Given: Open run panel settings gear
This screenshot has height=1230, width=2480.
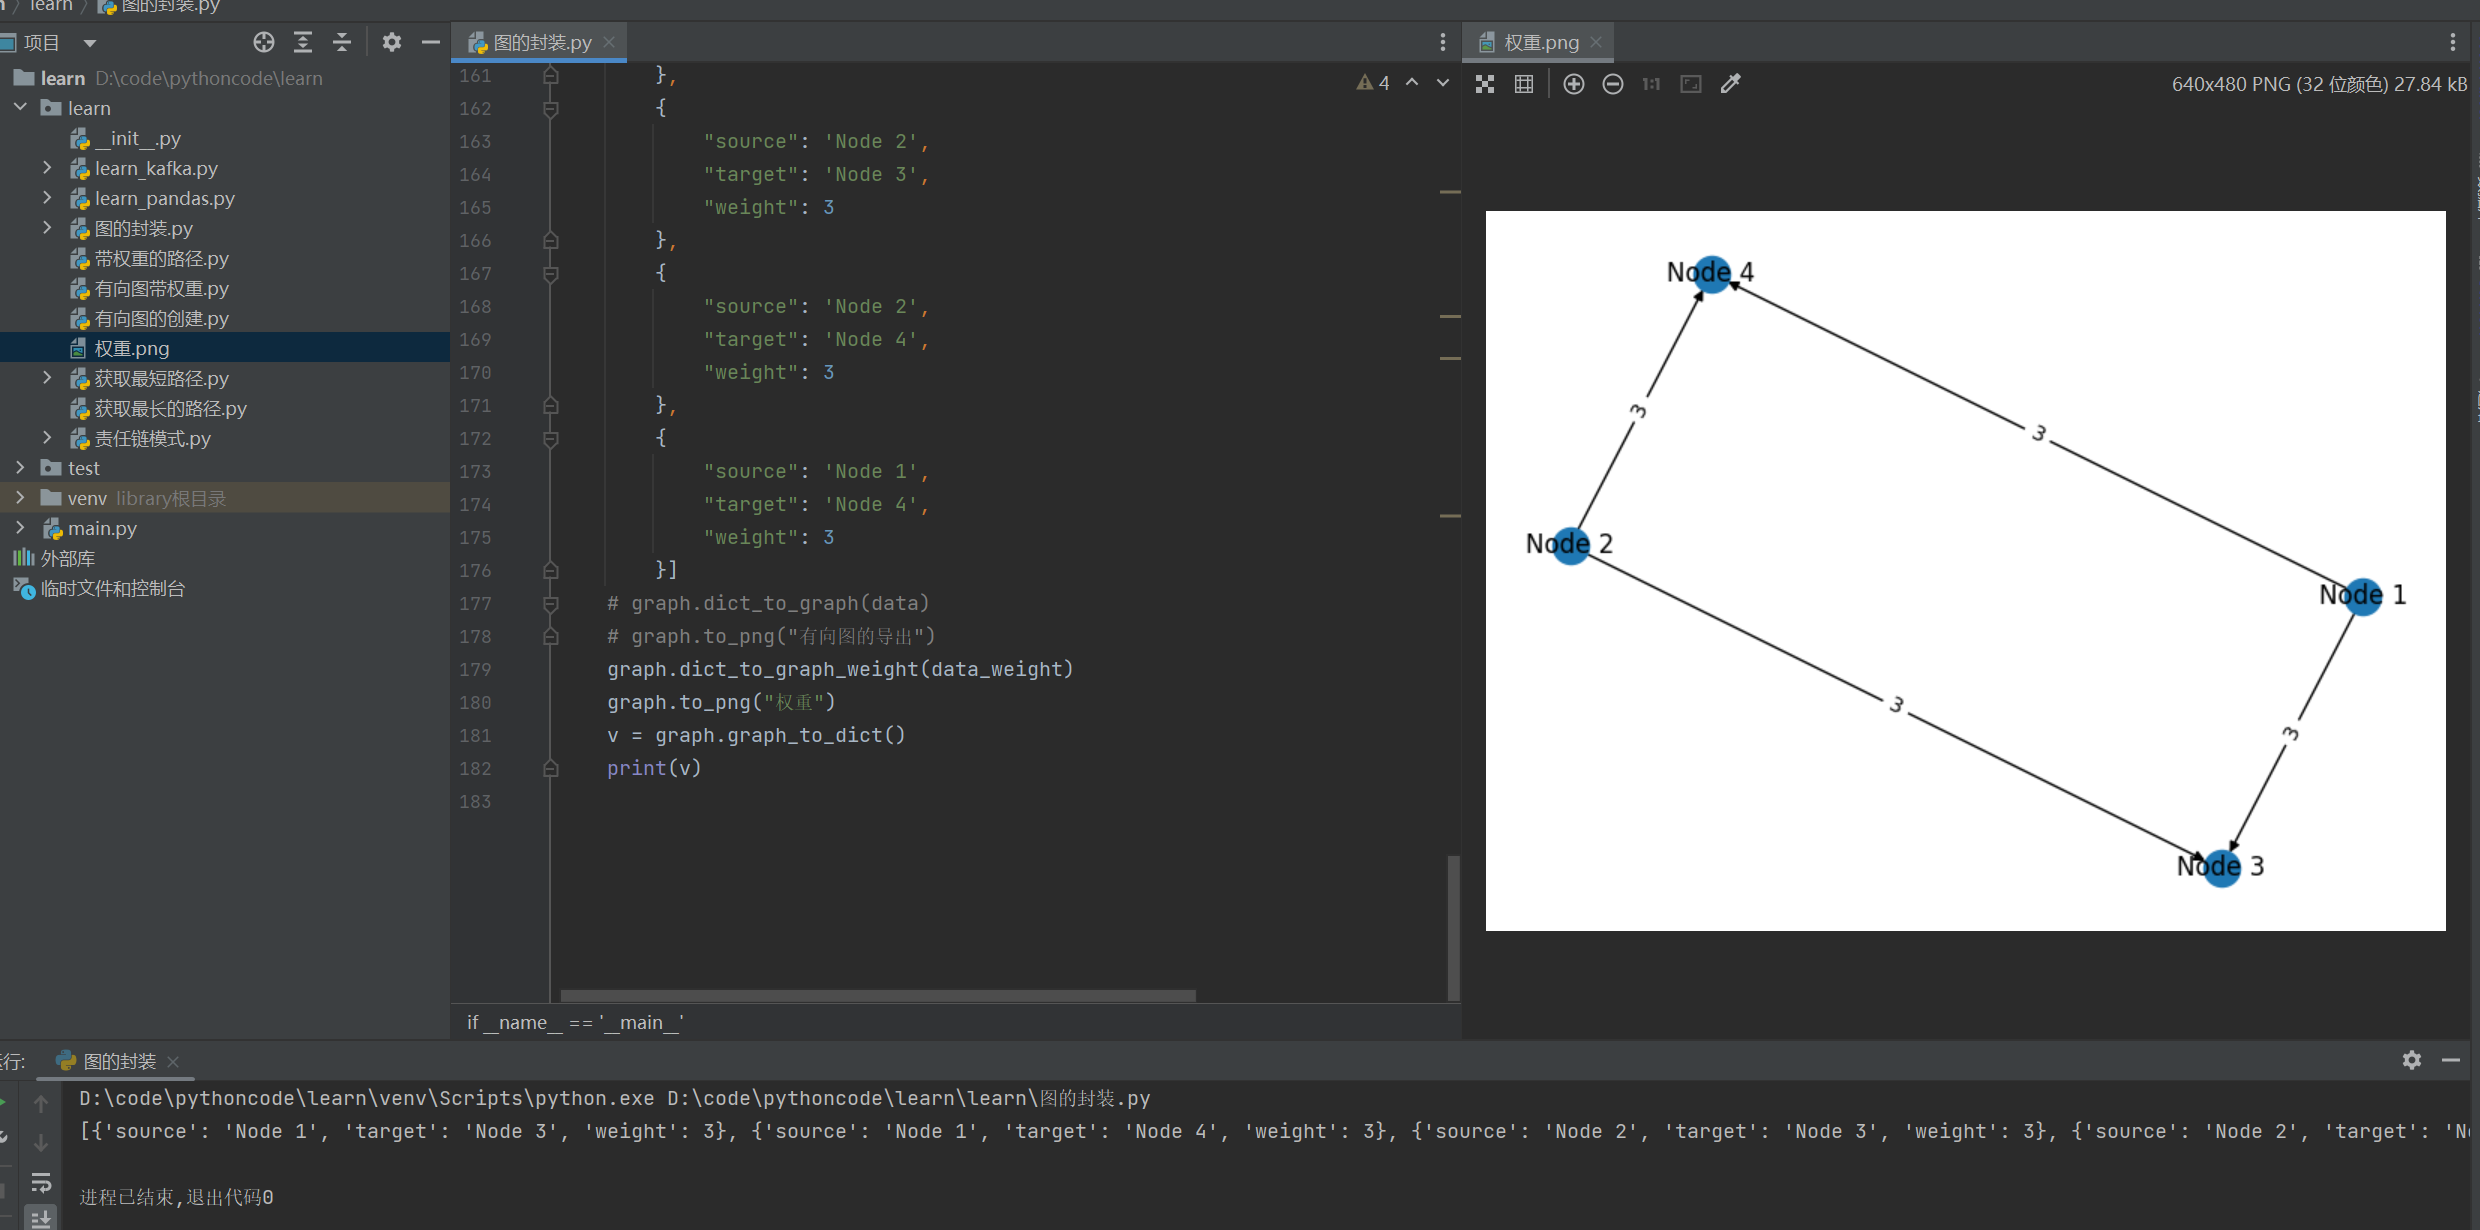Looking at the screenshot, I should coord(2411,1060).
